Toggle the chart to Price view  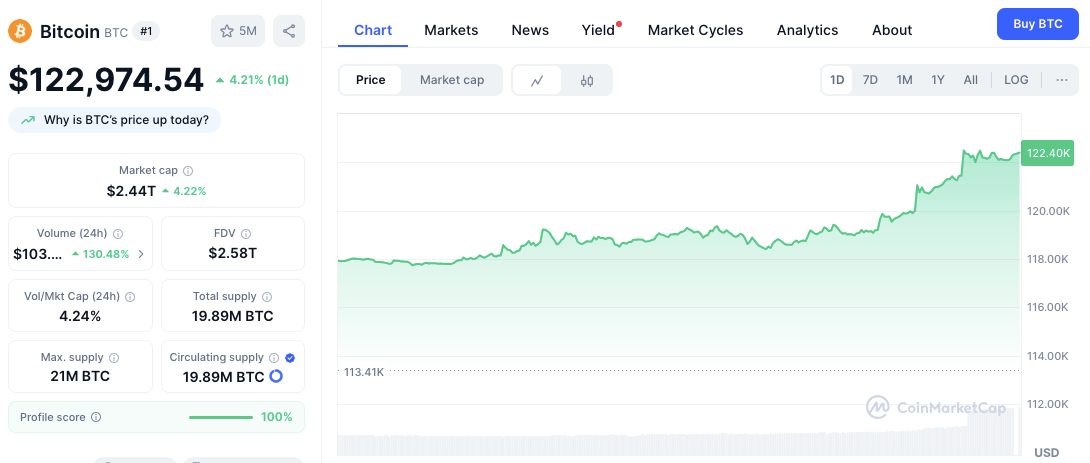(x=371, y=80)
